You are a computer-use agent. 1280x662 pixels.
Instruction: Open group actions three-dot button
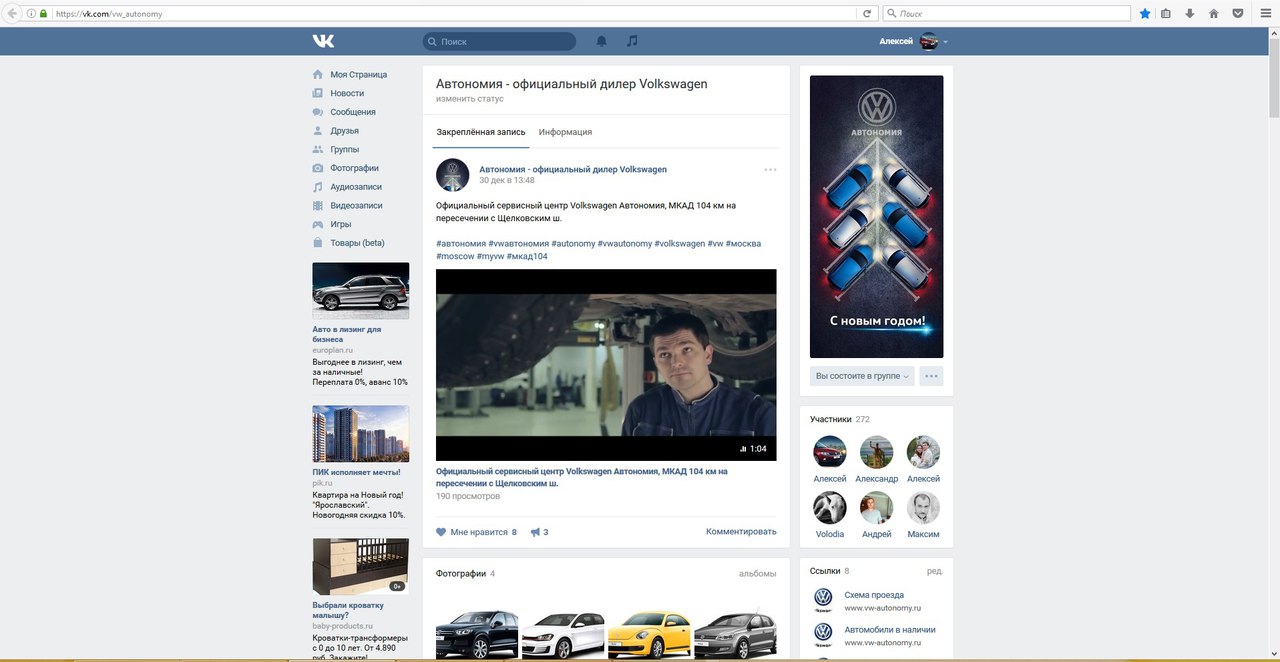click(x=931, y=376)
